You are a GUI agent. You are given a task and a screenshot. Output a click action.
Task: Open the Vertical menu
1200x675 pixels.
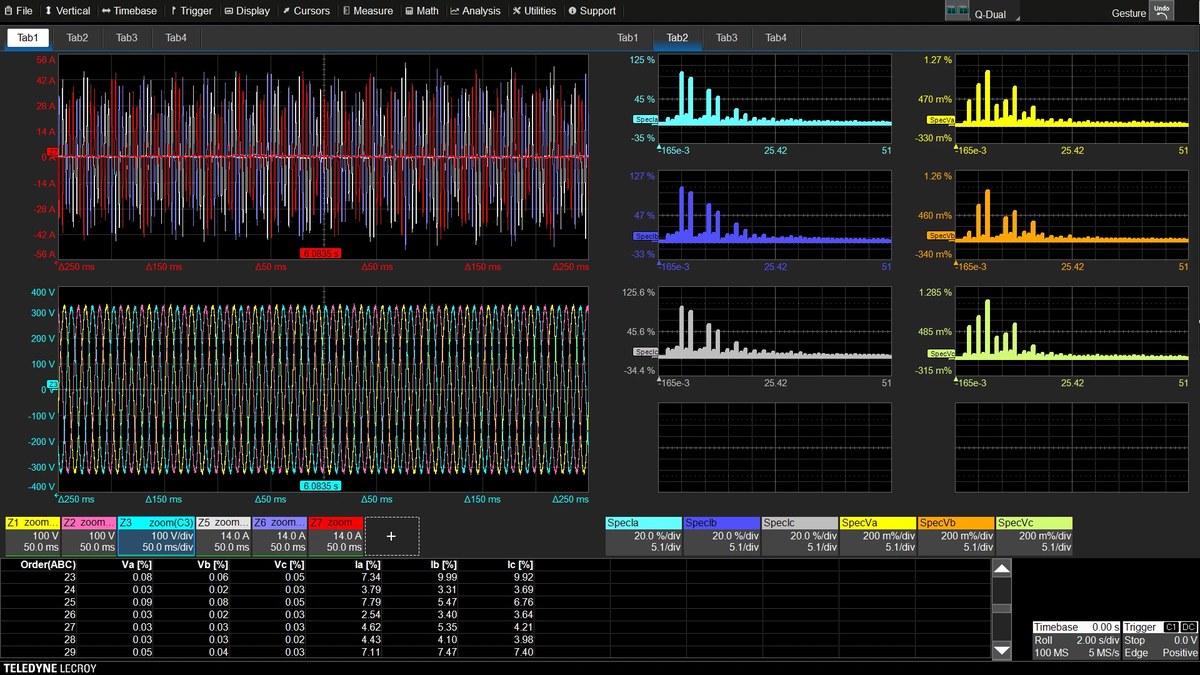tap(68, 11)
